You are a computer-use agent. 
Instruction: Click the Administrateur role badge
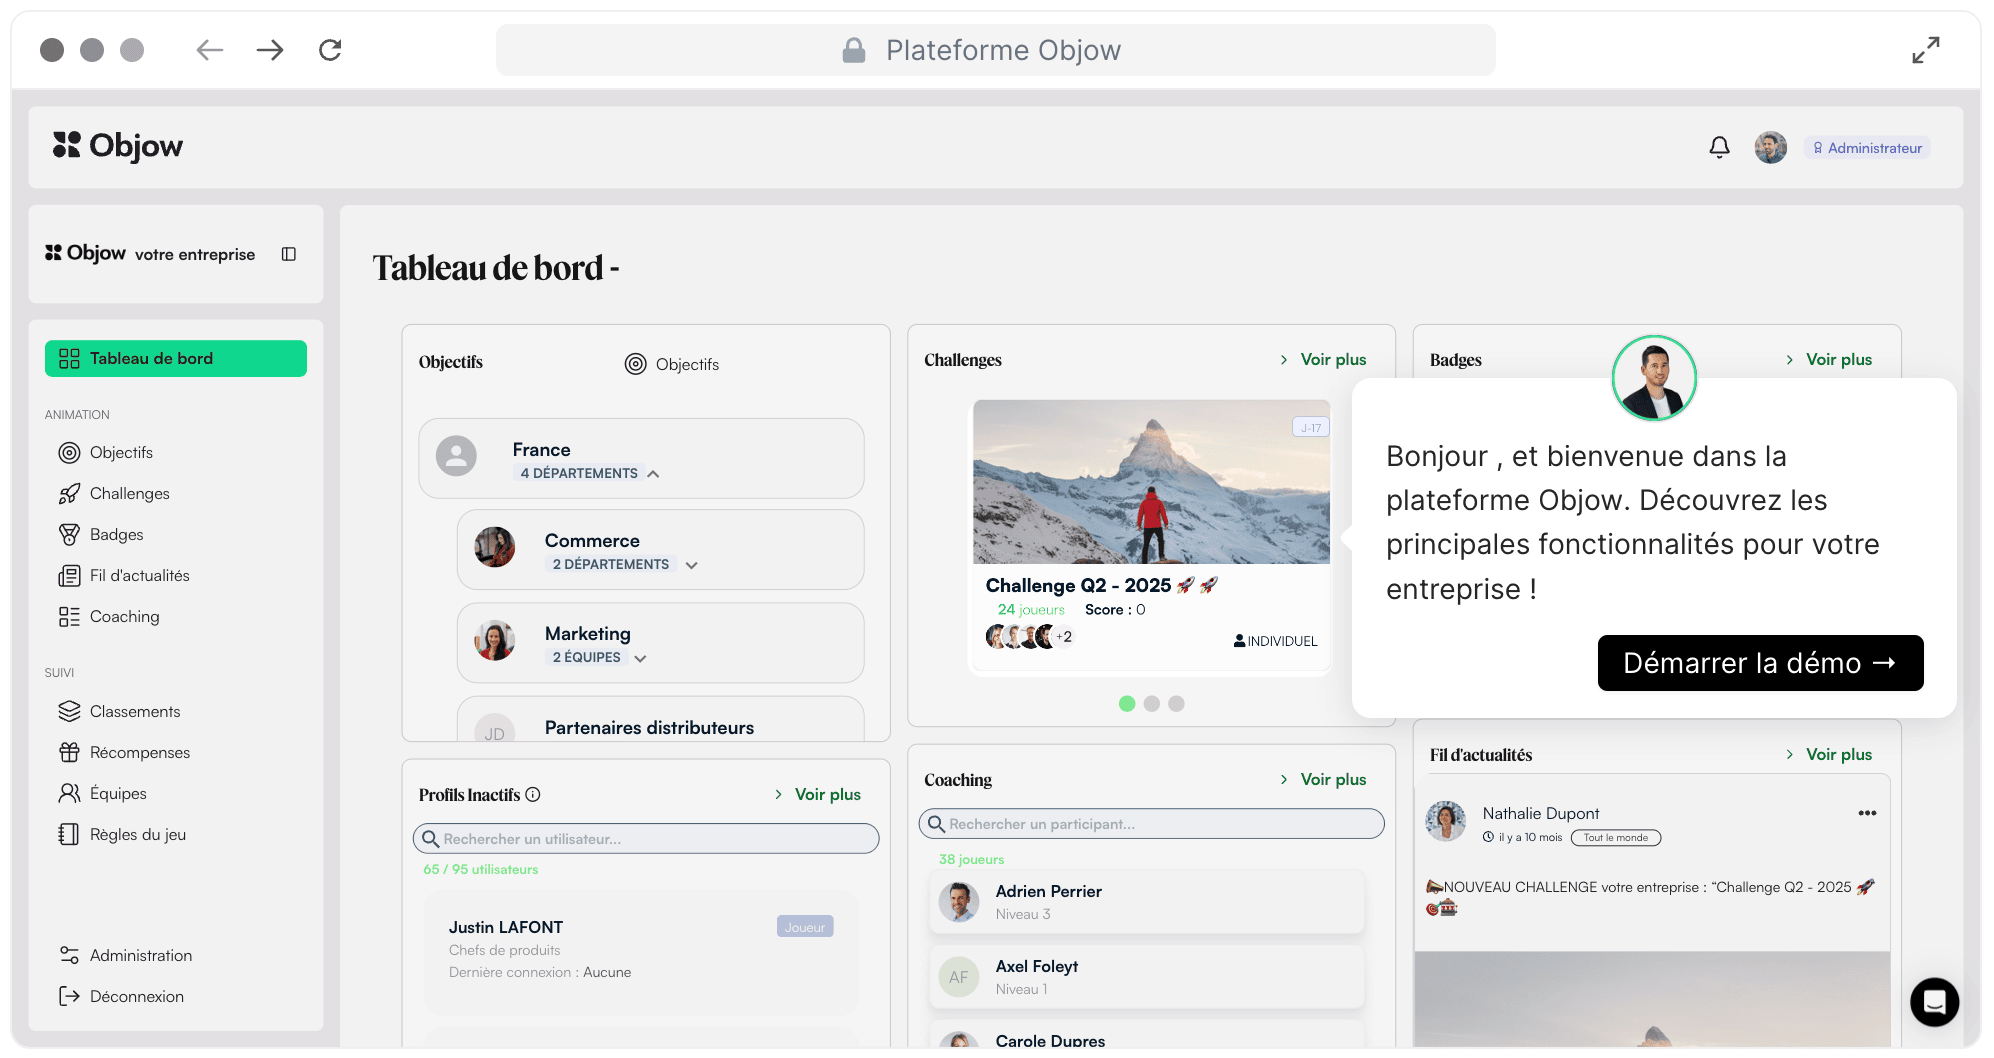click(1867, 148)
